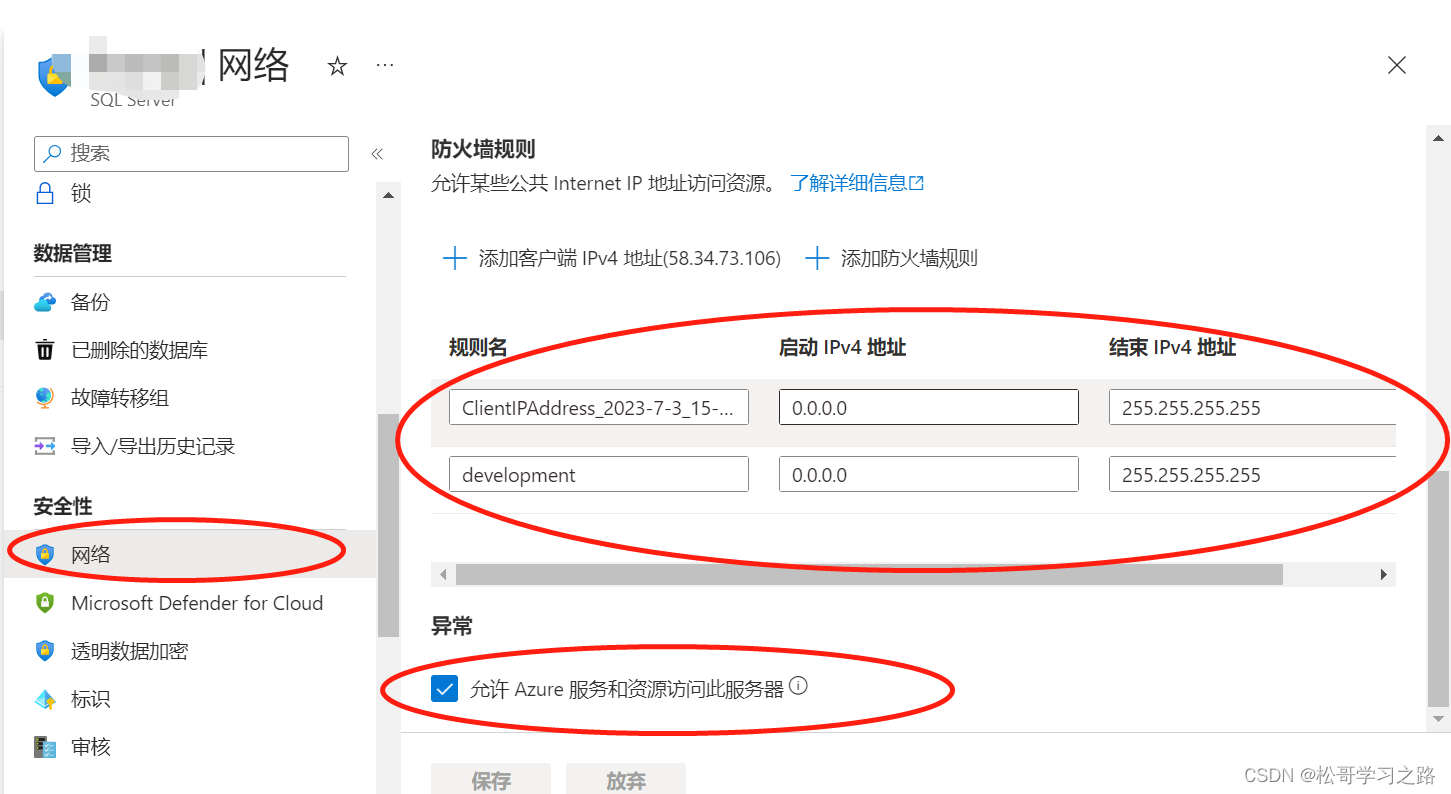Click the 启动 IPv4 地址 column header
Screen dimensions: 1451x794
[843, 348]
